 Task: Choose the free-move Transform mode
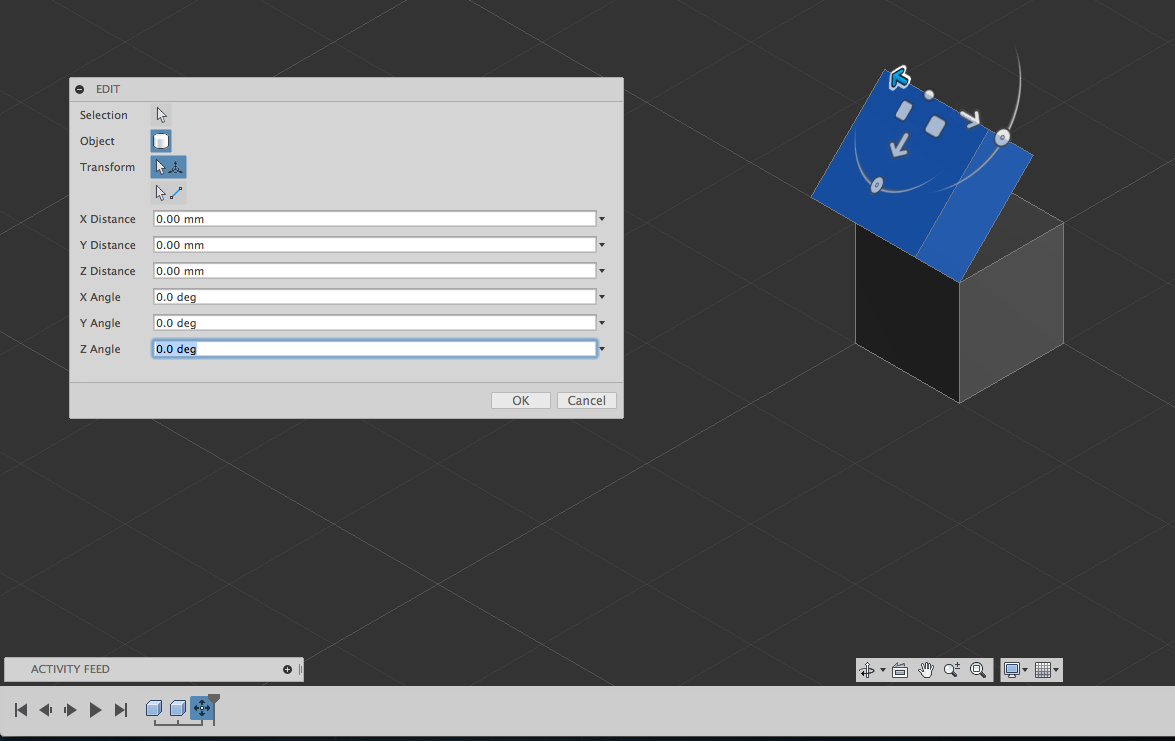coord(168,166)
